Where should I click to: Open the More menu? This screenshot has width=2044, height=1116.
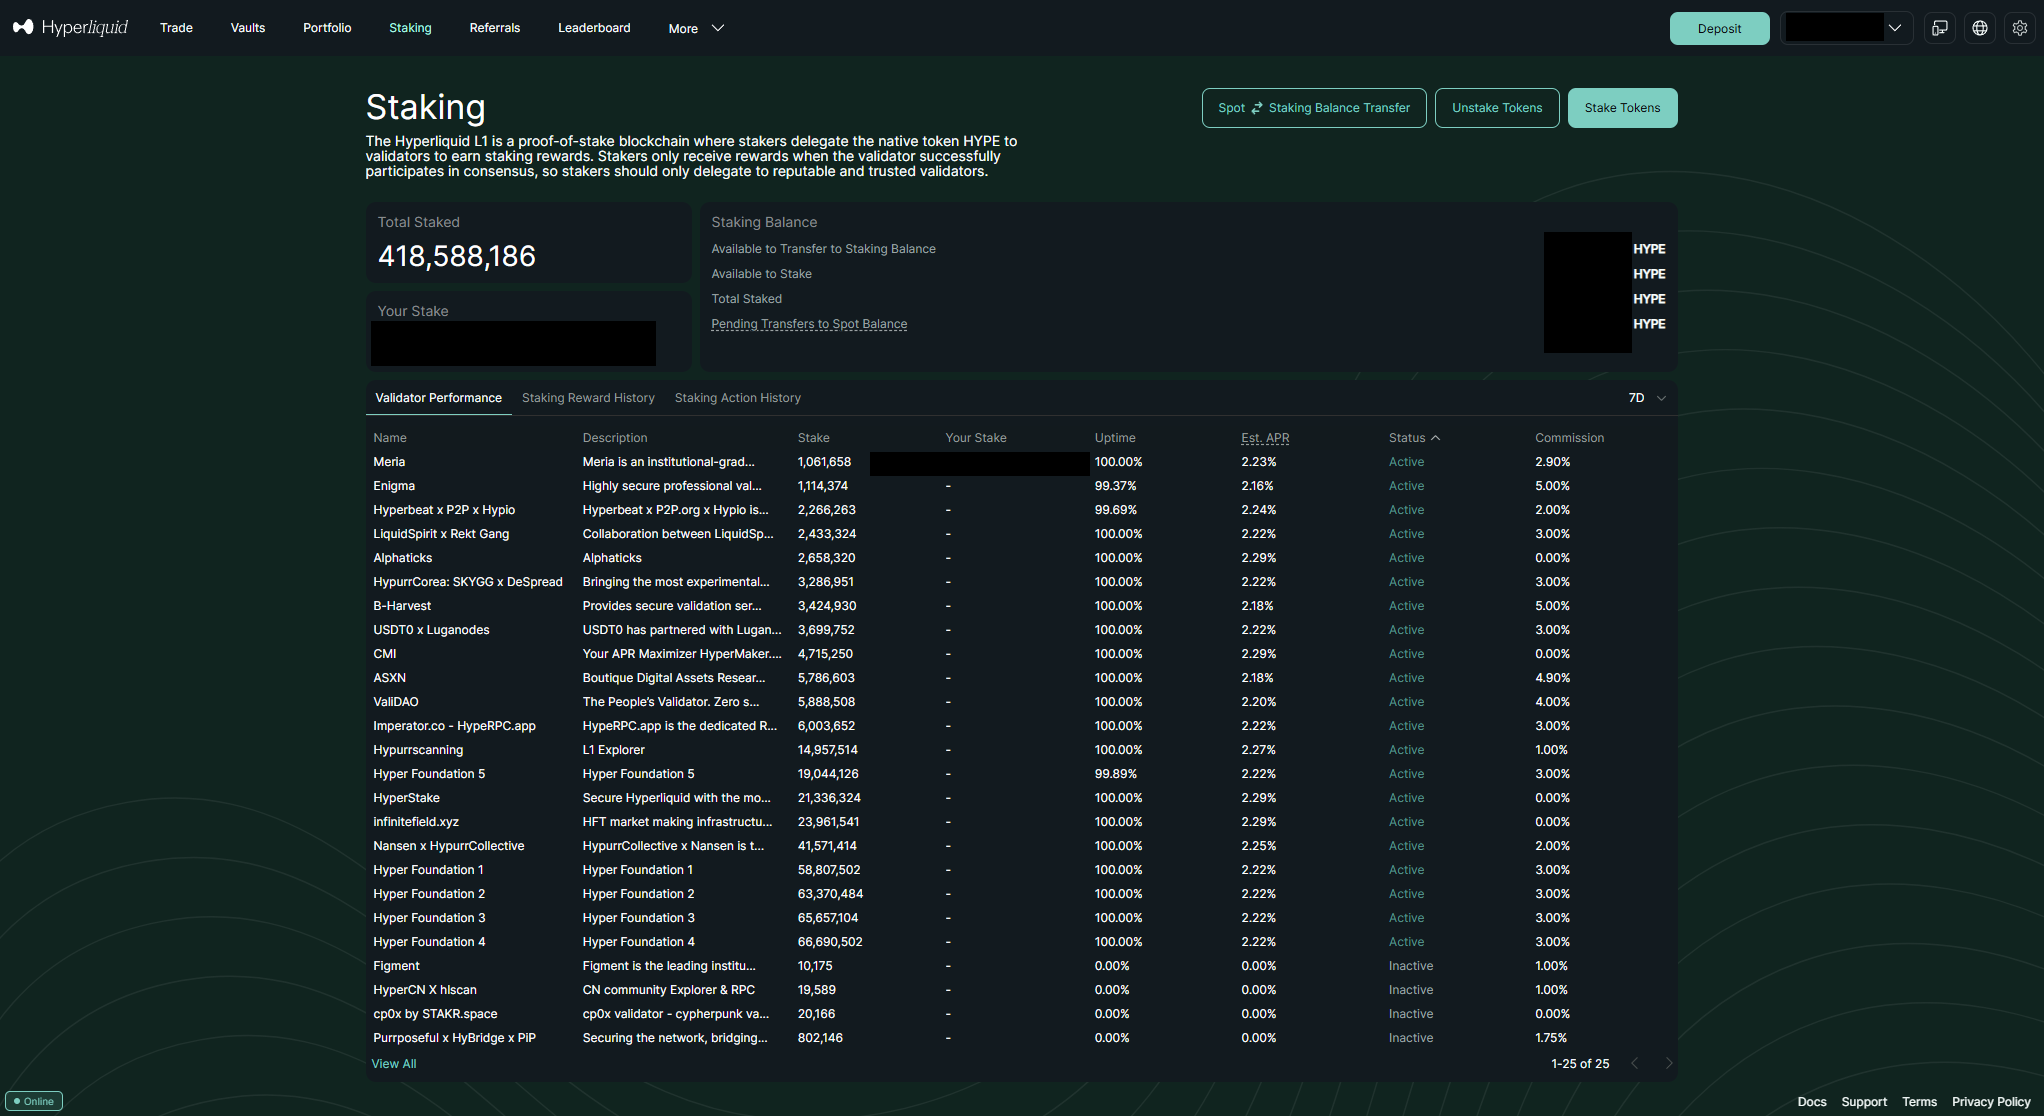pyautogui.click(x=696, y=28)
